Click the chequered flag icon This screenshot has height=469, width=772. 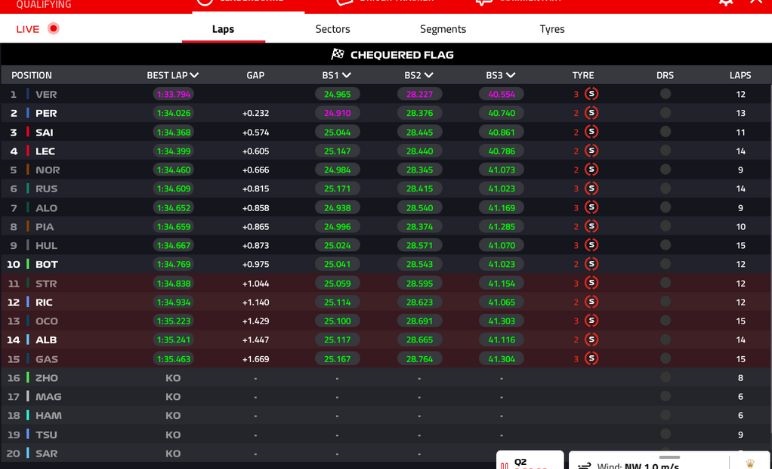[x=338, y=55]
